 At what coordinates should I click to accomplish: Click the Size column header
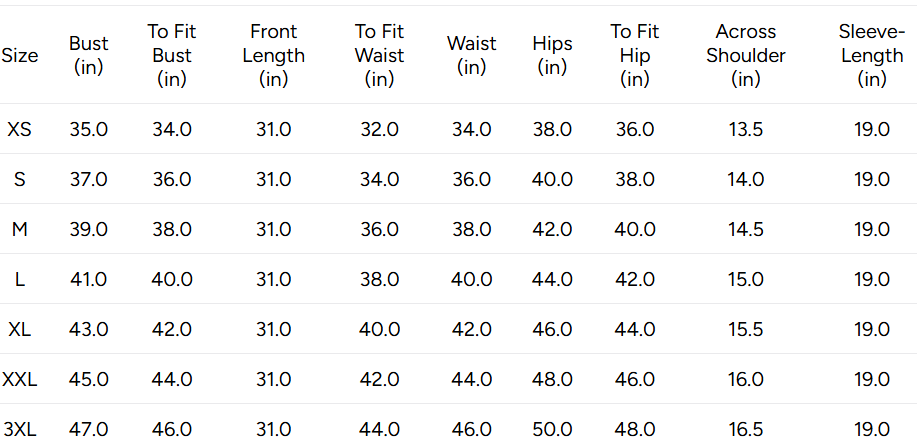[20, 56]
